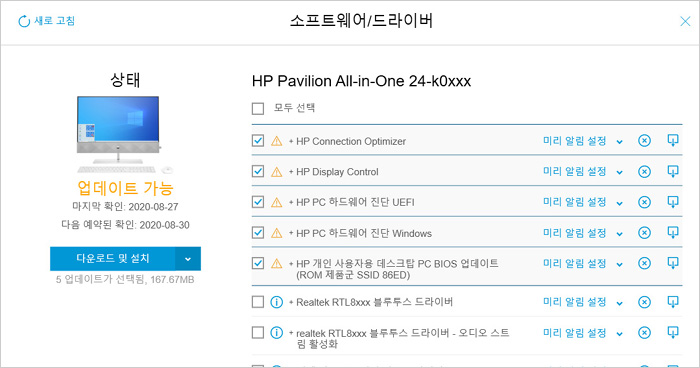Click the install icon for the Realtek 블루투스 드라이버 row
This screenshot has height=368, width=700.
tap(673, 302)
